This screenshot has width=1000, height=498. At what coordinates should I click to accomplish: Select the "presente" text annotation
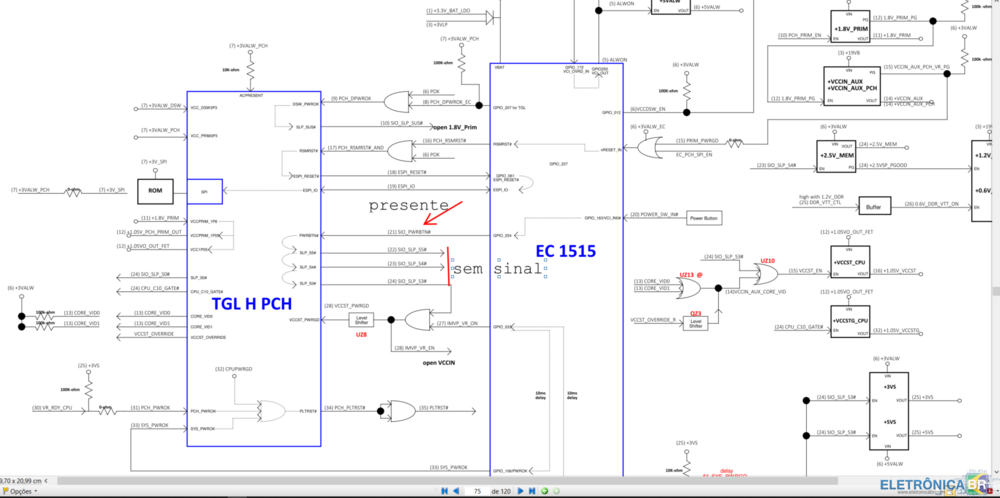click(x=408, y=205)
